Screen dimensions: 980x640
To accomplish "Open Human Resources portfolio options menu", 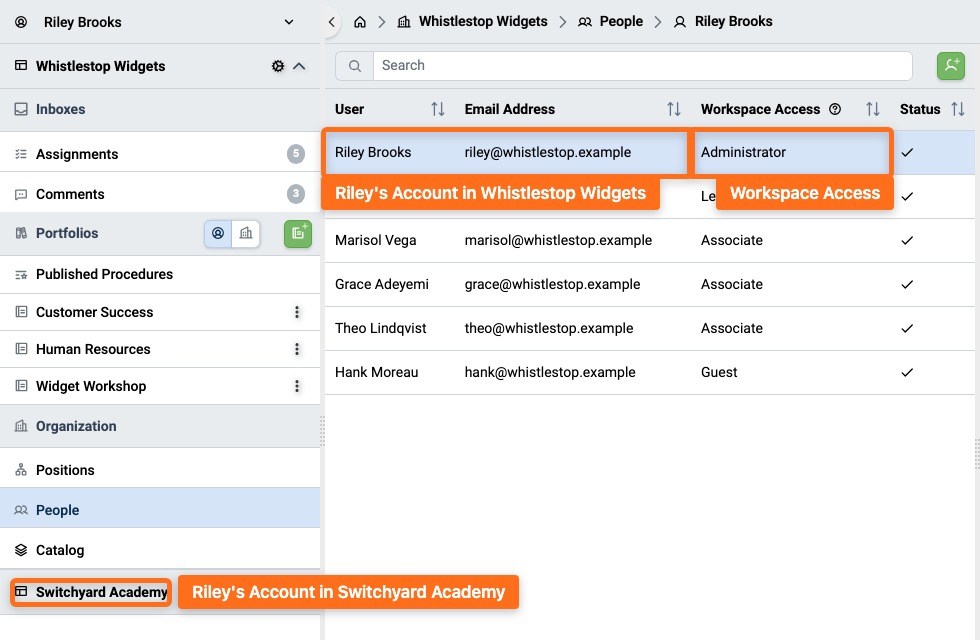I will (x=297, y=349).
